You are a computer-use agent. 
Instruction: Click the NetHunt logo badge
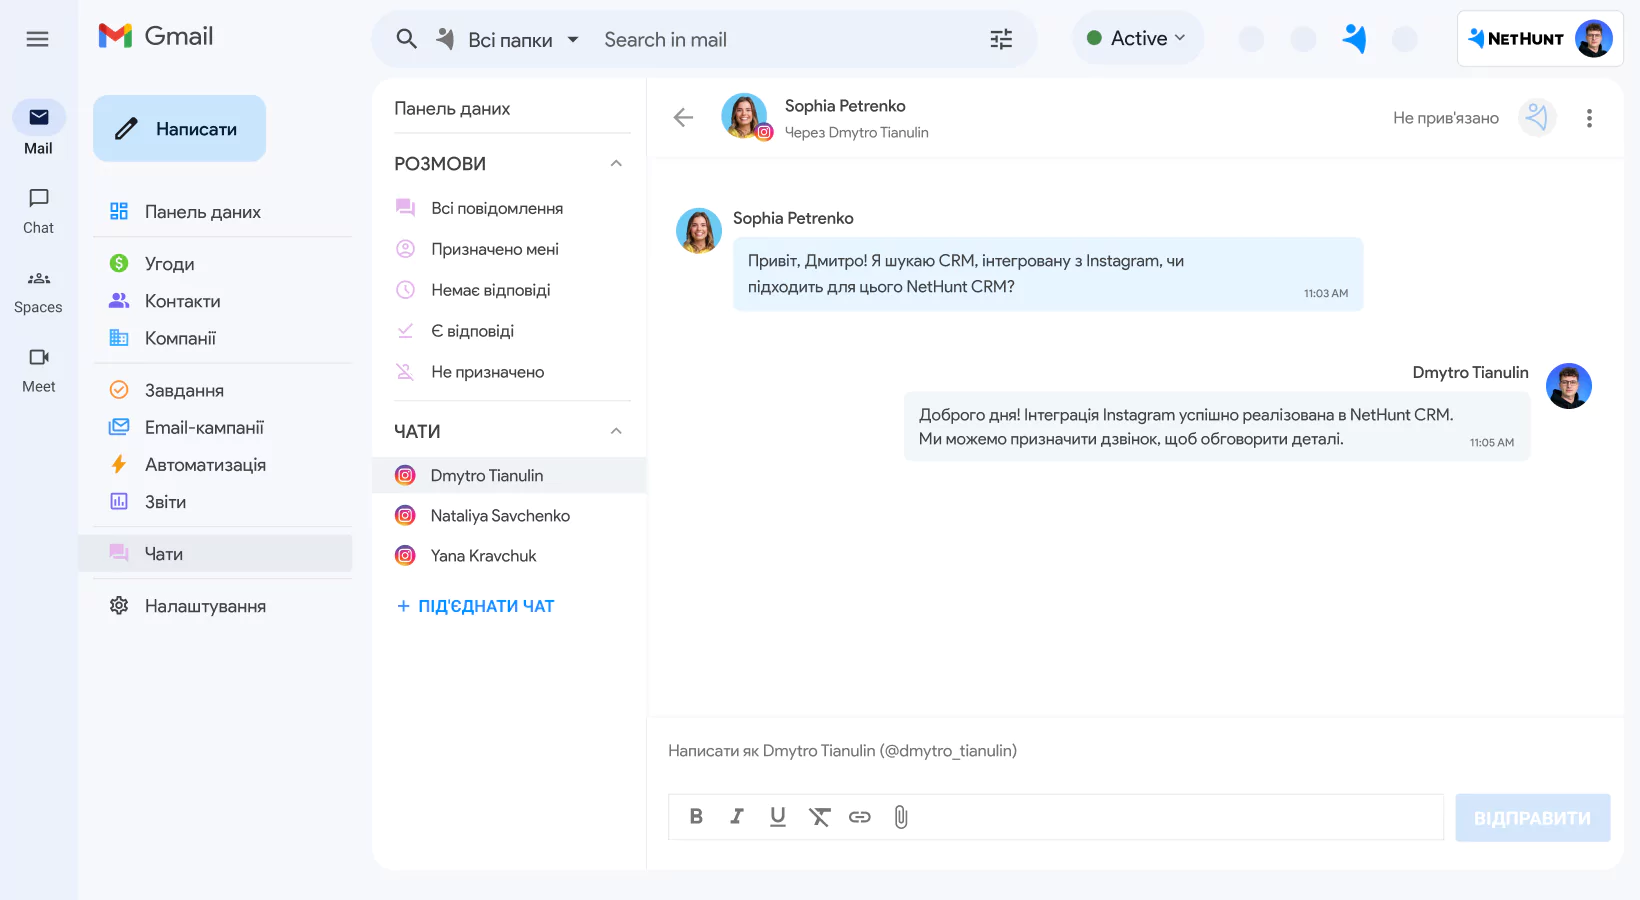[x=1516, y=39]
